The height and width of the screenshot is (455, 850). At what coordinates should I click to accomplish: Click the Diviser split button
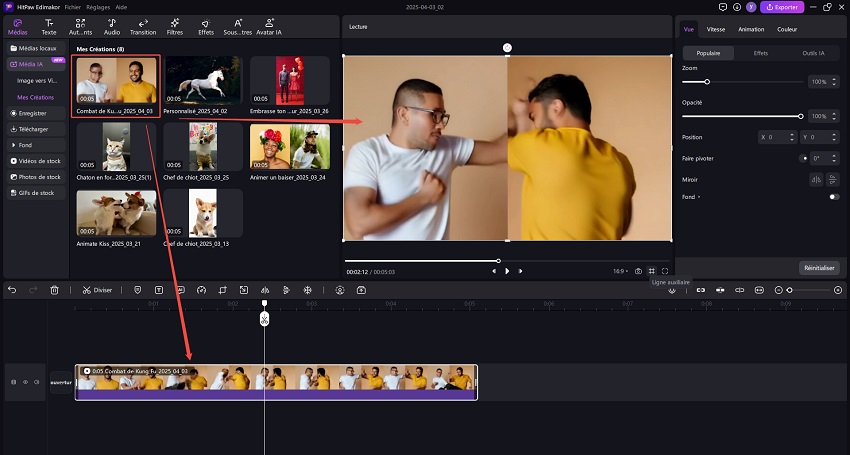click(97, 290)
